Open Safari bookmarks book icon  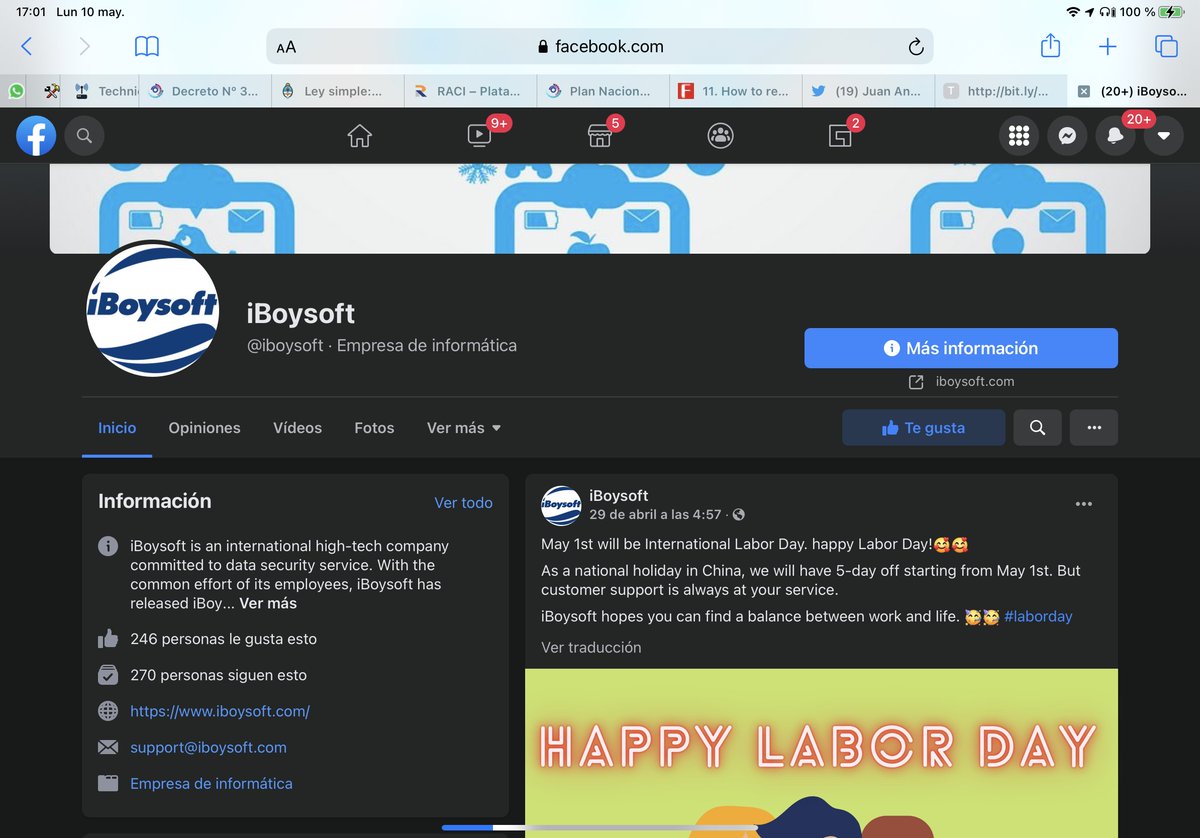[147, 46]
